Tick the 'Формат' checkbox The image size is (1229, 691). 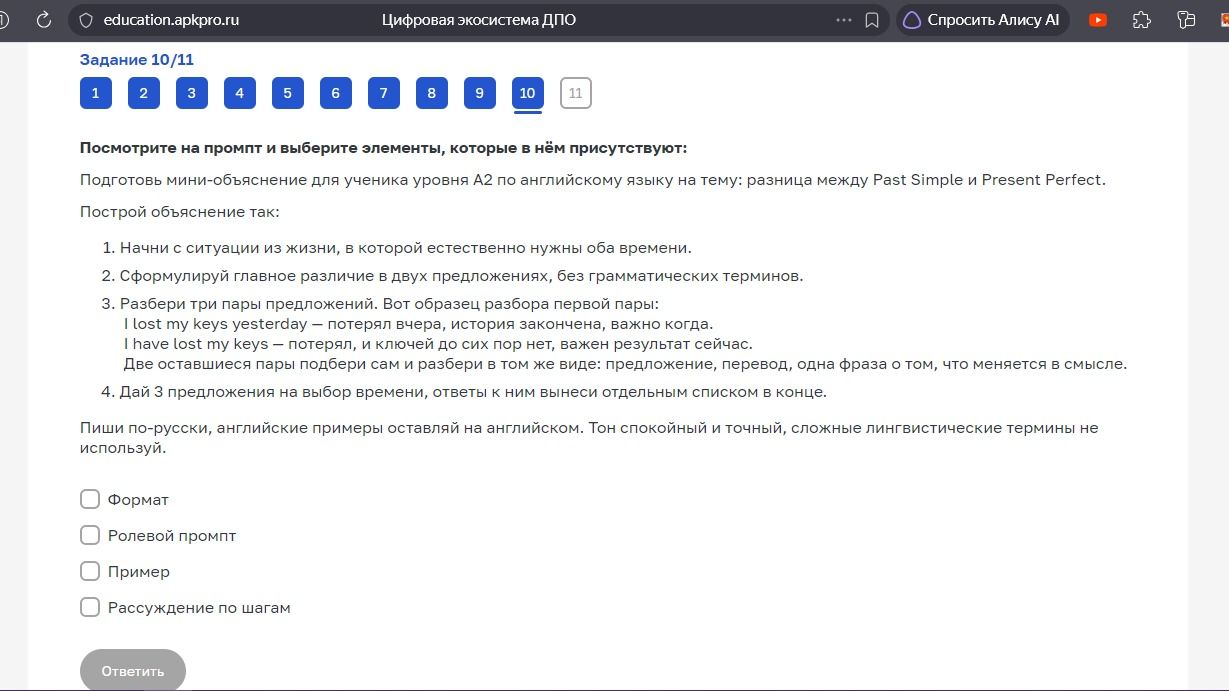90,499
